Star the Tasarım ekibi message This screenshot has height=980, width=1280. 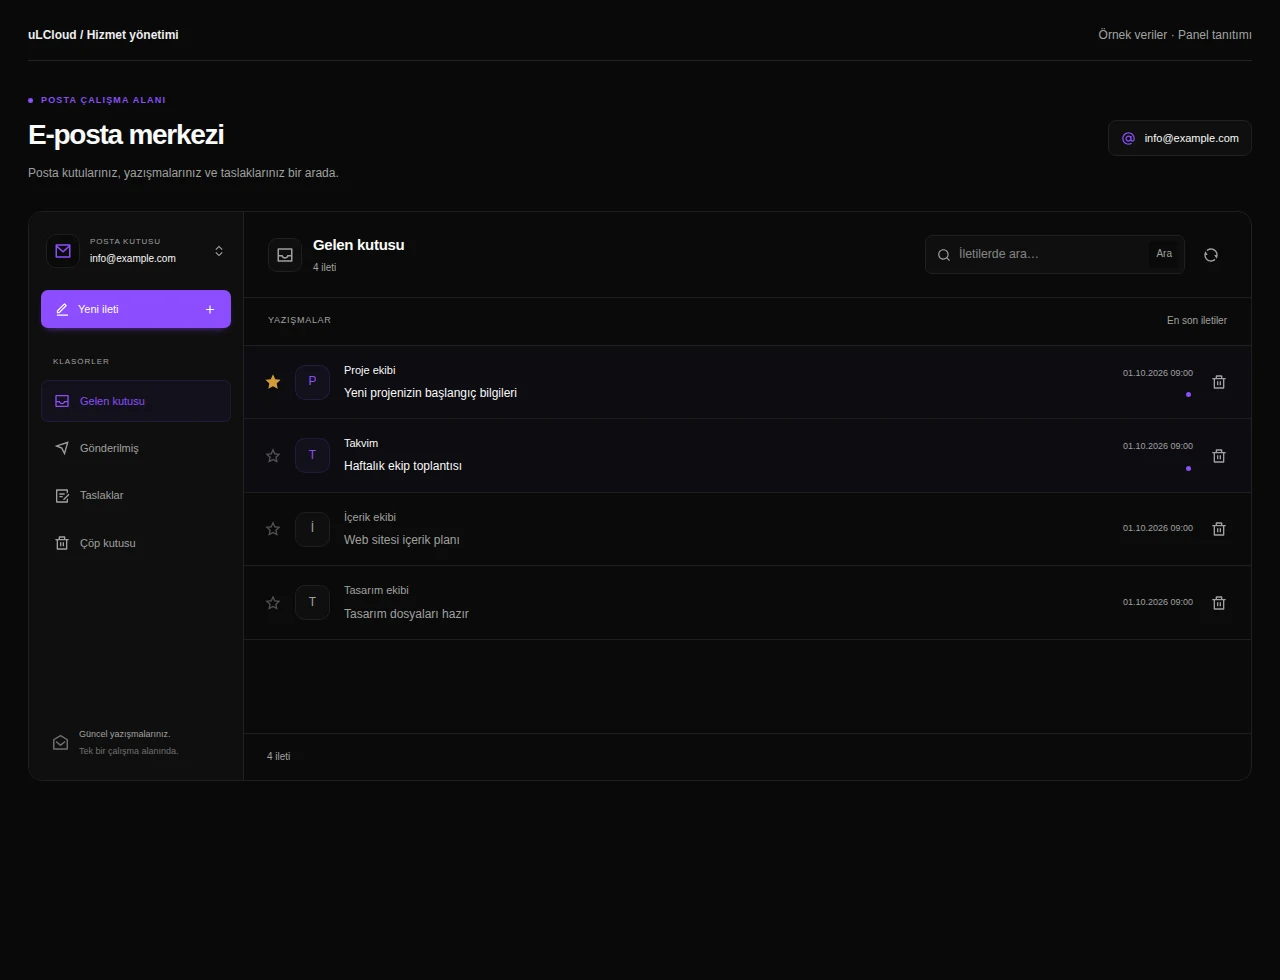point(273,603)
